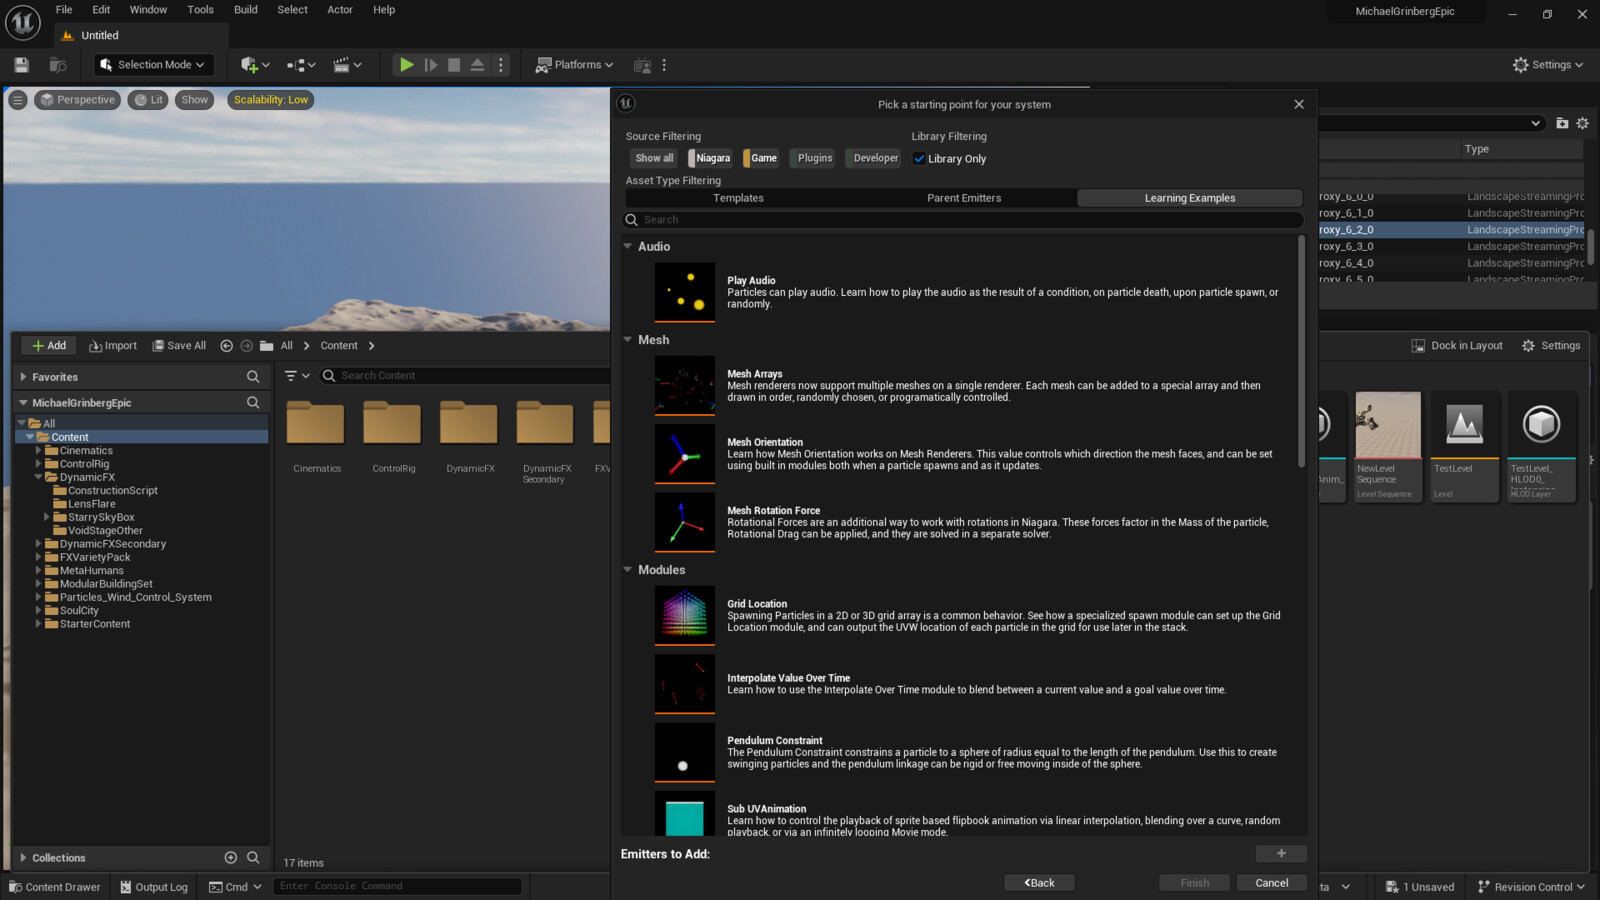Click the Skip/Advance frame button

point(431,65)
